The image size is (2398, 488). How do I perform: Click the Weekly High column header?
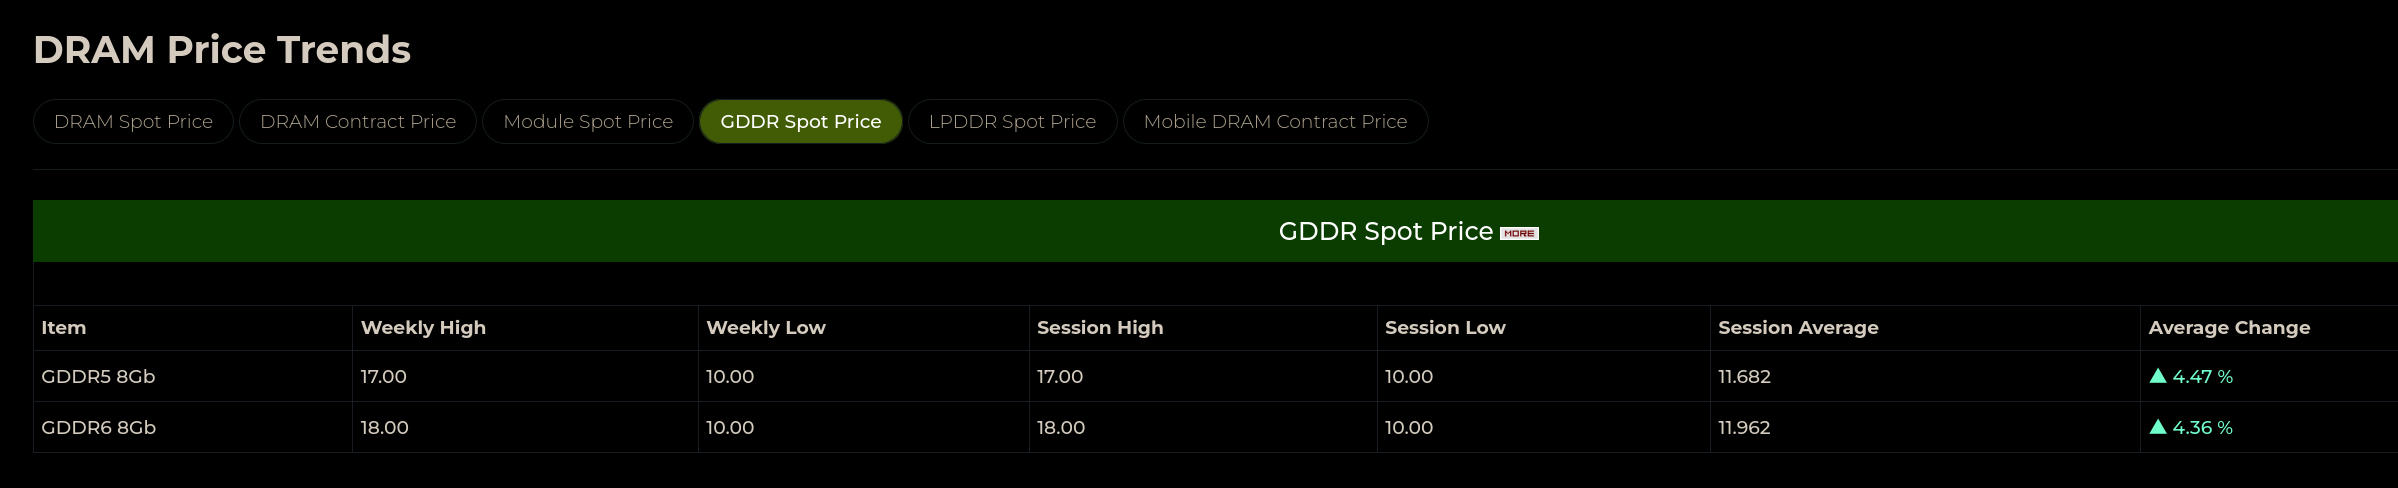pos(423,327)
